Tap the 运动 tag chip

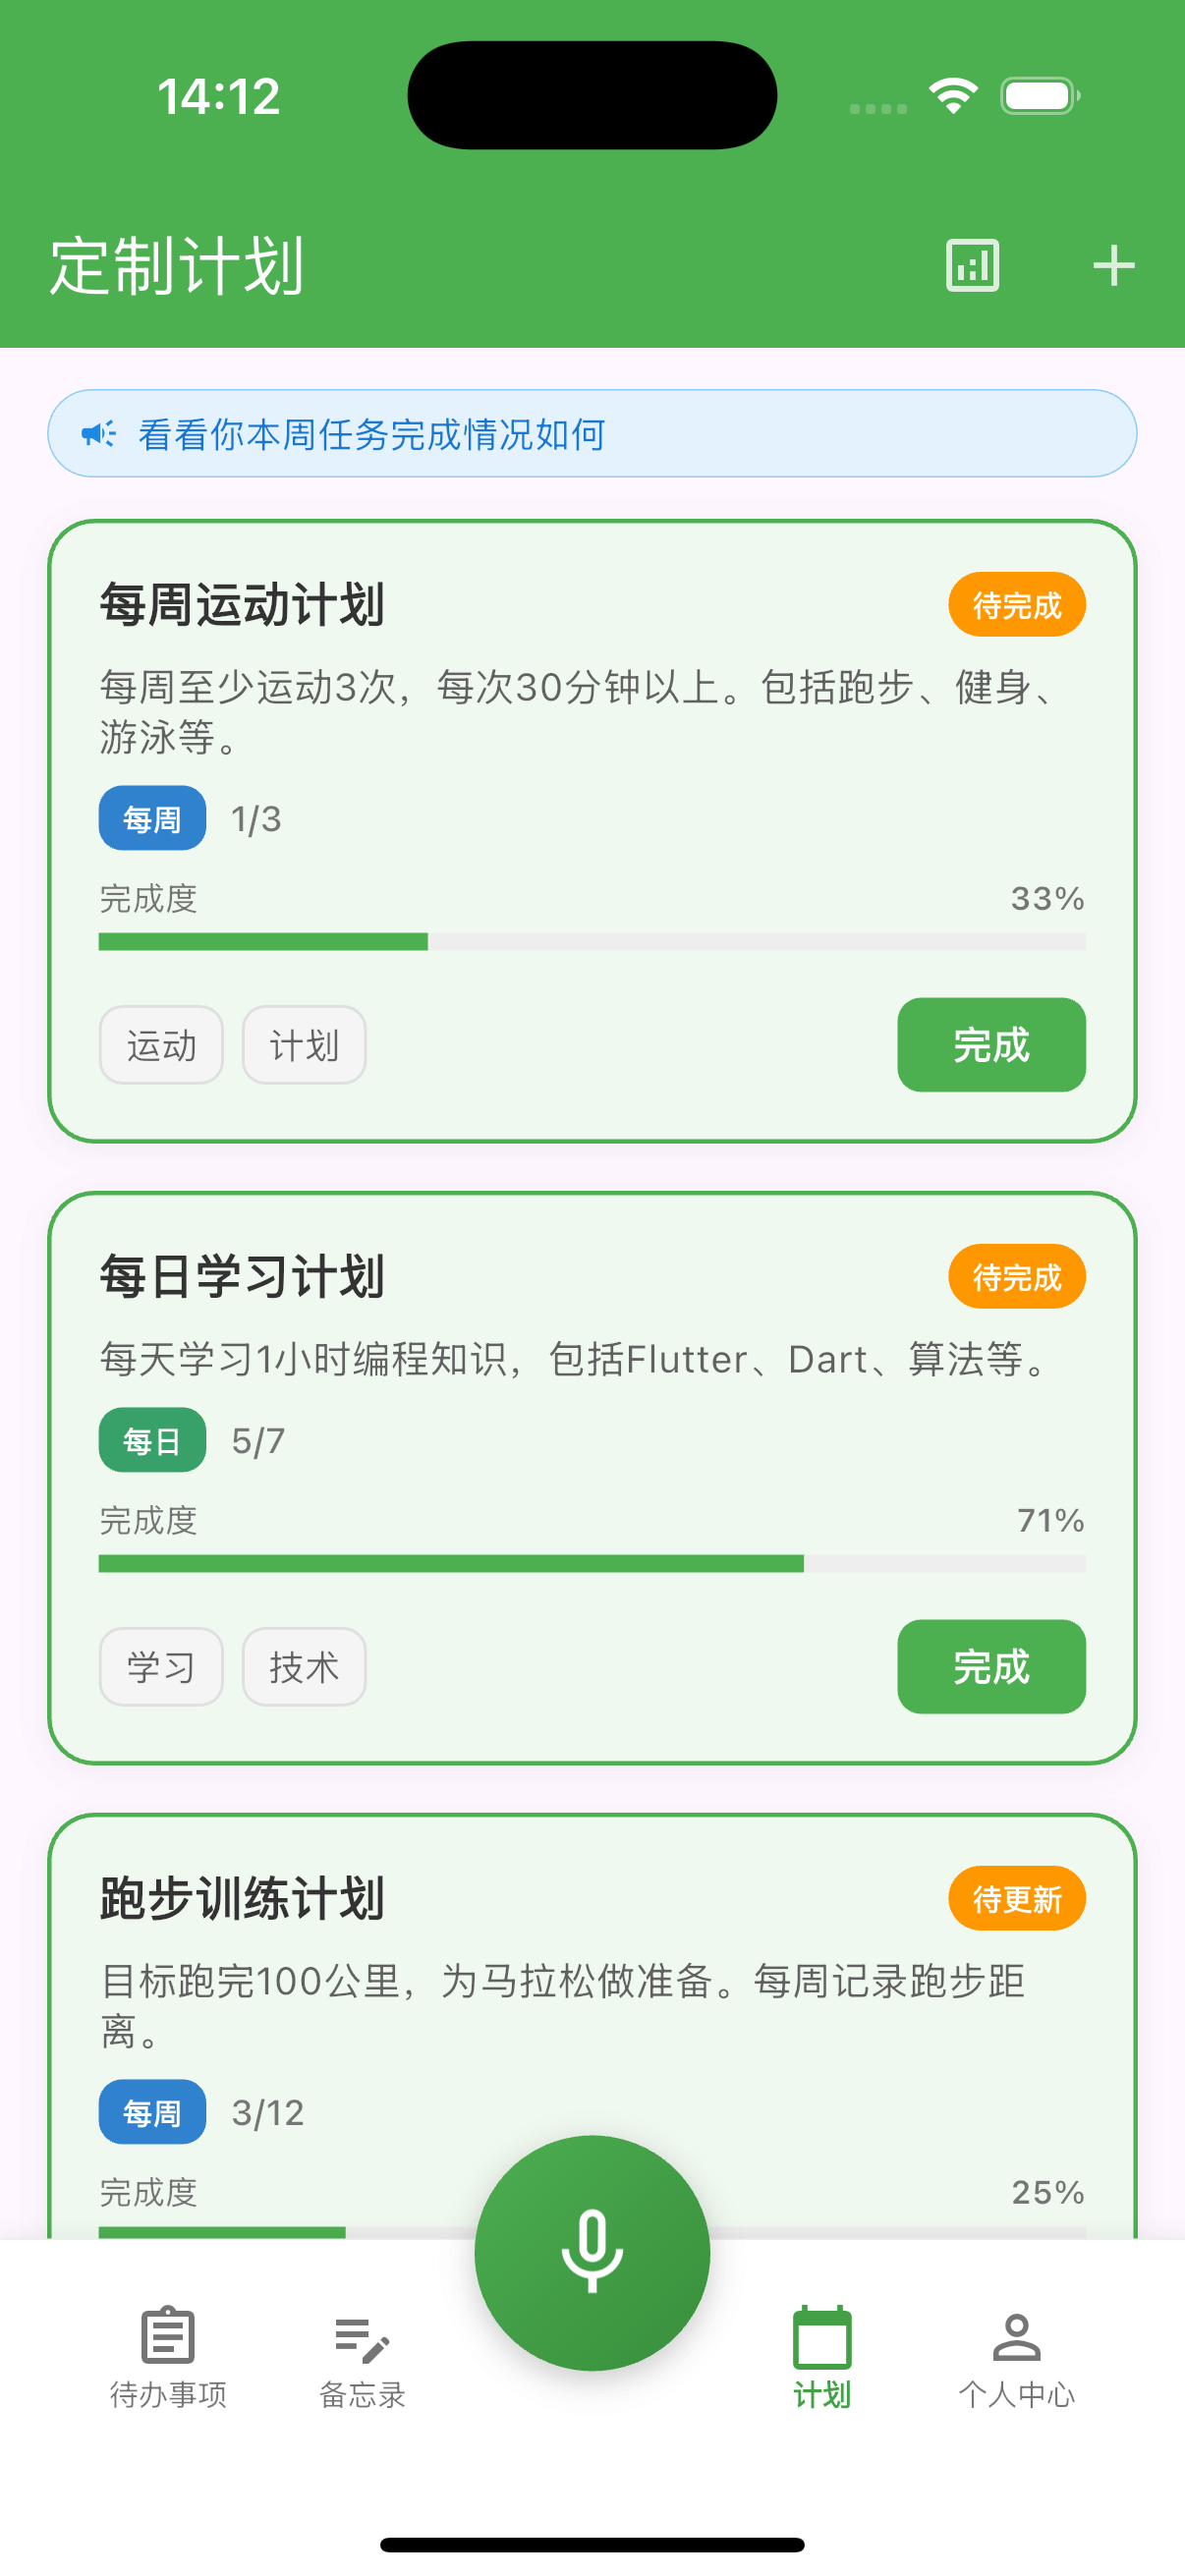161,1046
